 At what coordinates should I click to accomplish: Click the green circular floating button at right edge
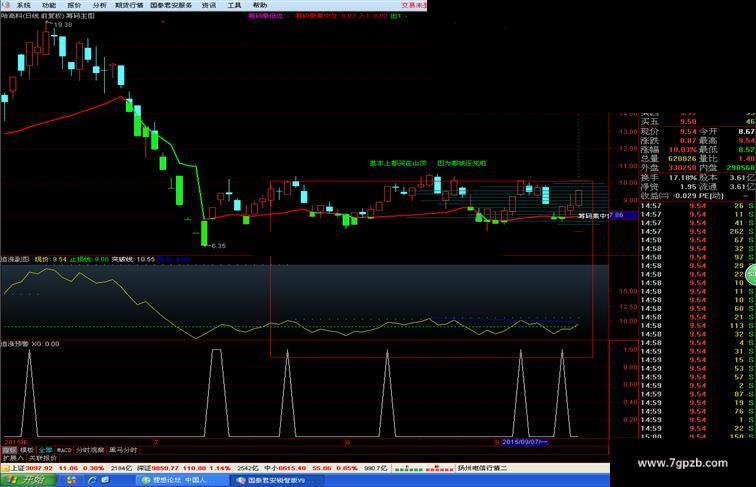coord(751,275)
